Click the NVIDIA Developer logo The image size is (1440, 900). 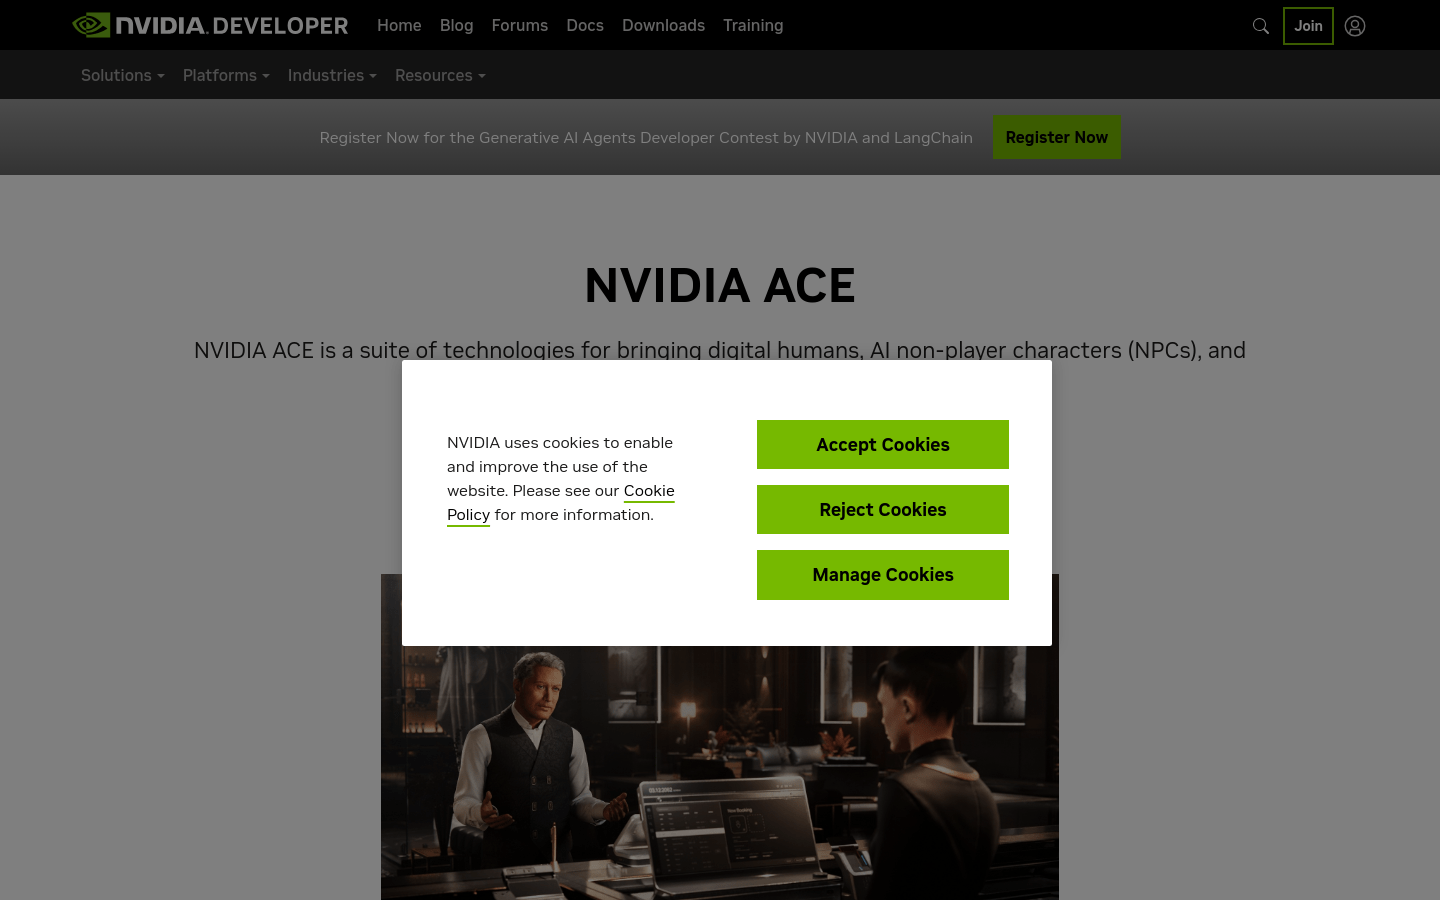point(210,25)
